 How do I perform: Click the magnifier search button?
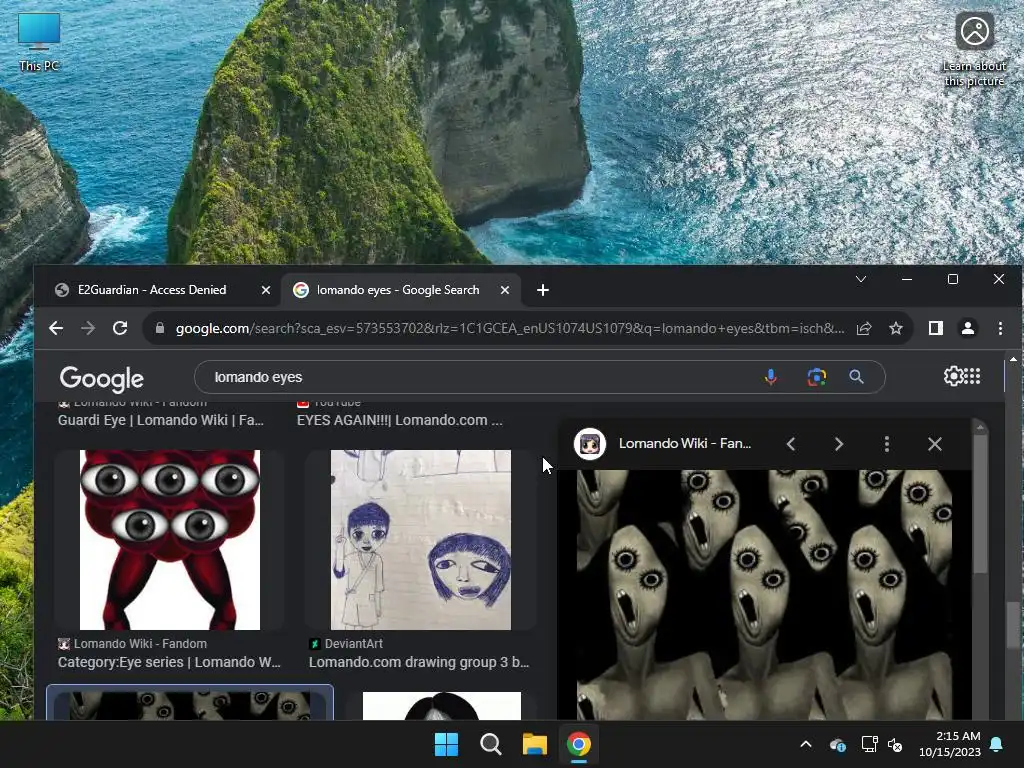856,377
